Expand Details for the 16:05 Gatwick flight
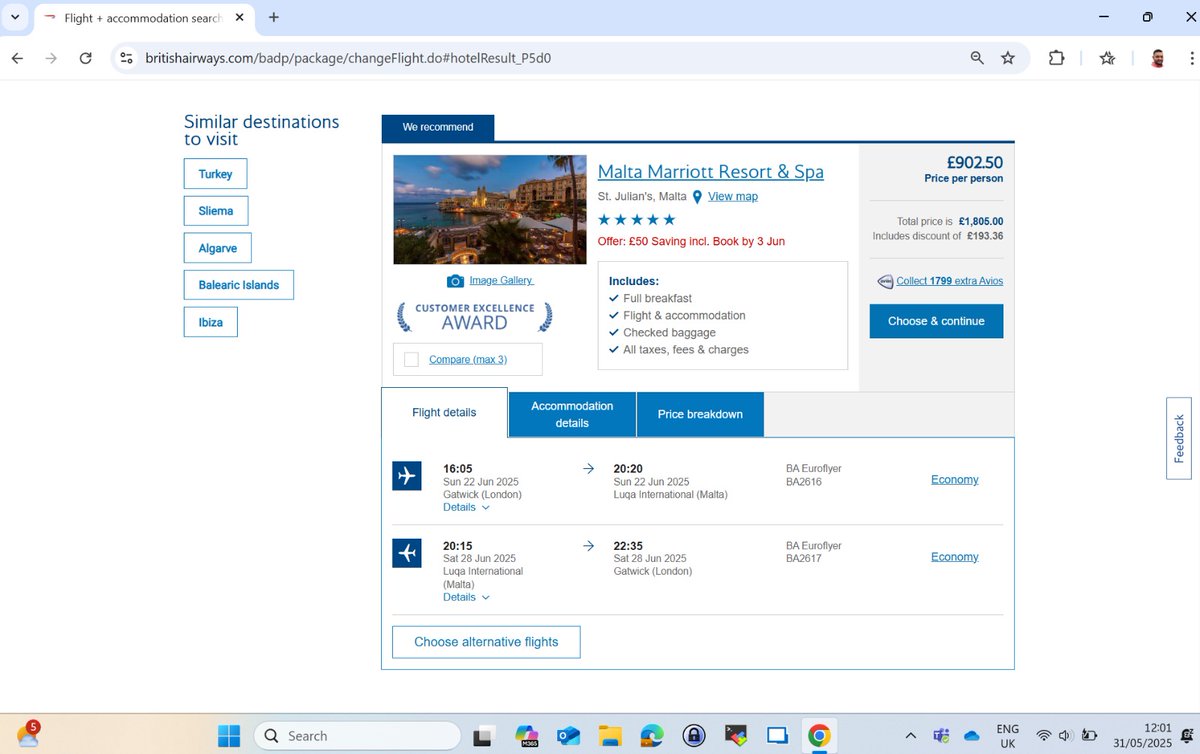1200x754 pixels. pos(466,507)
